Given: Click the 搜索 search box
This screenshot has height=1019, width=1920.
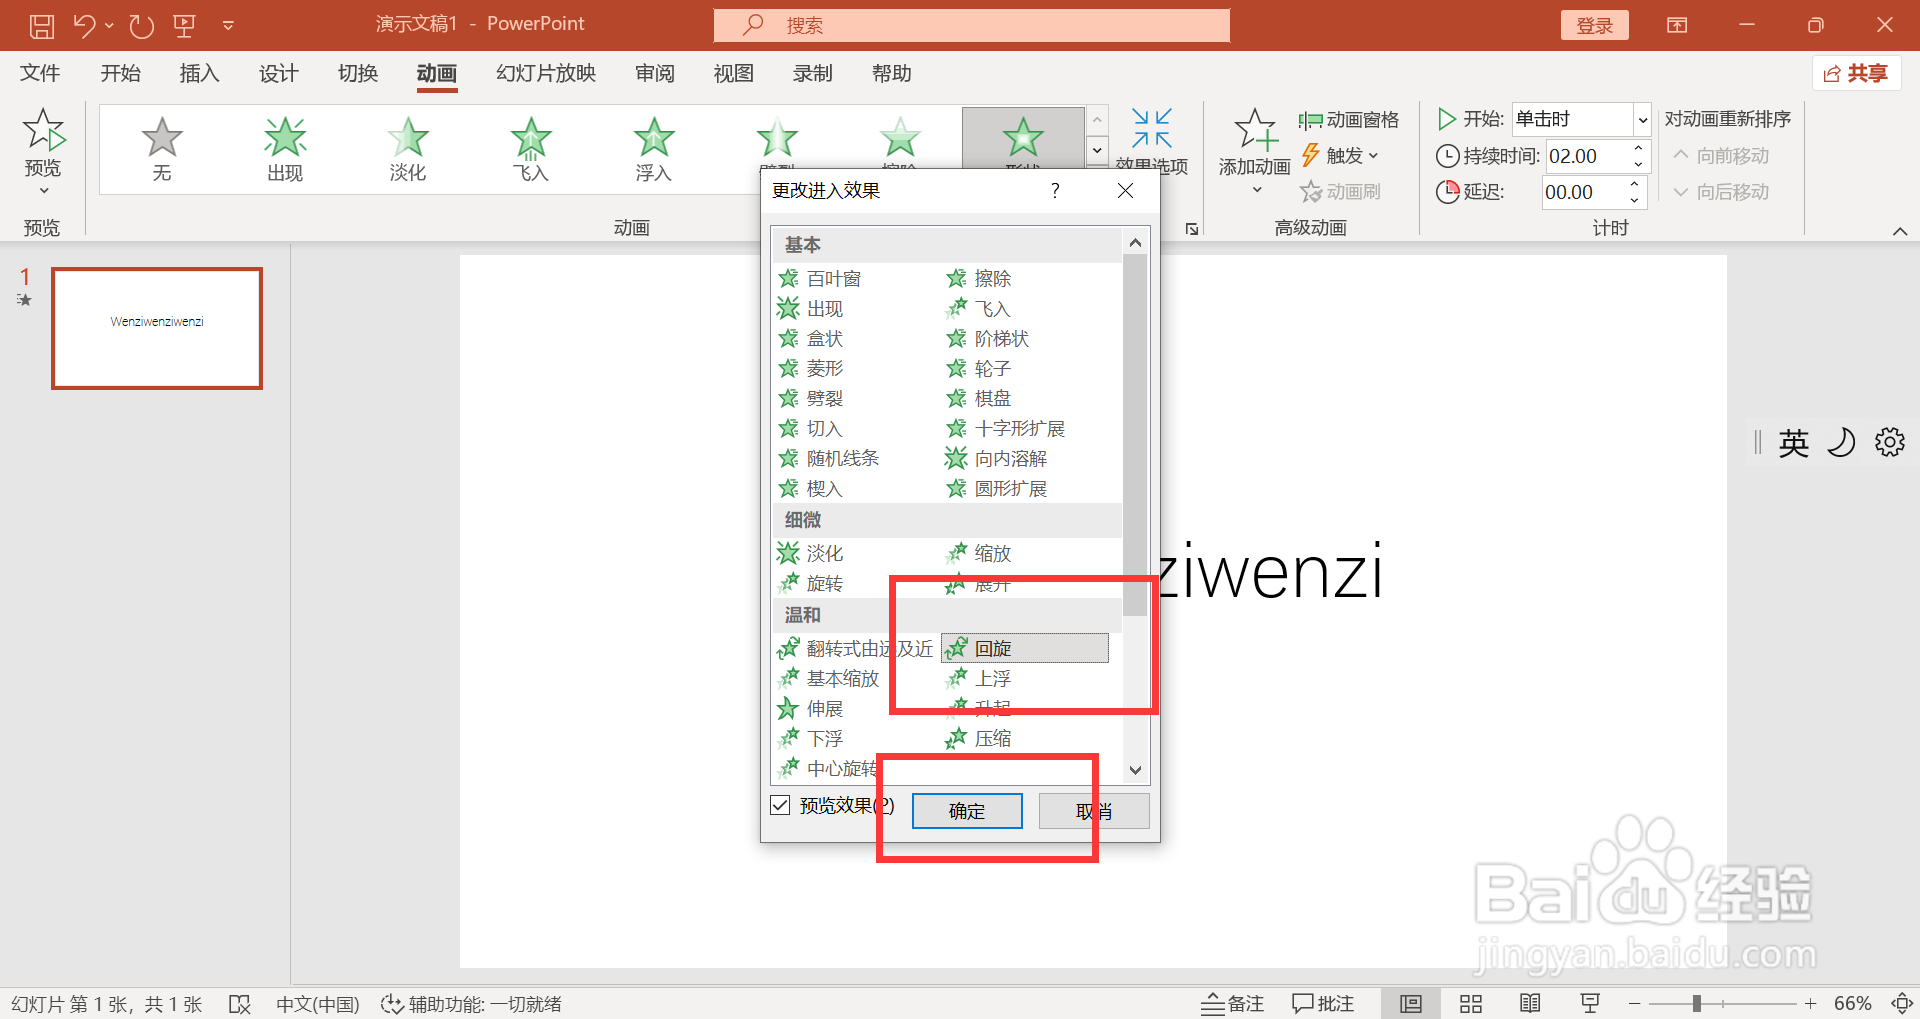Looking at the screenshot, I should (x=972, y=25).
